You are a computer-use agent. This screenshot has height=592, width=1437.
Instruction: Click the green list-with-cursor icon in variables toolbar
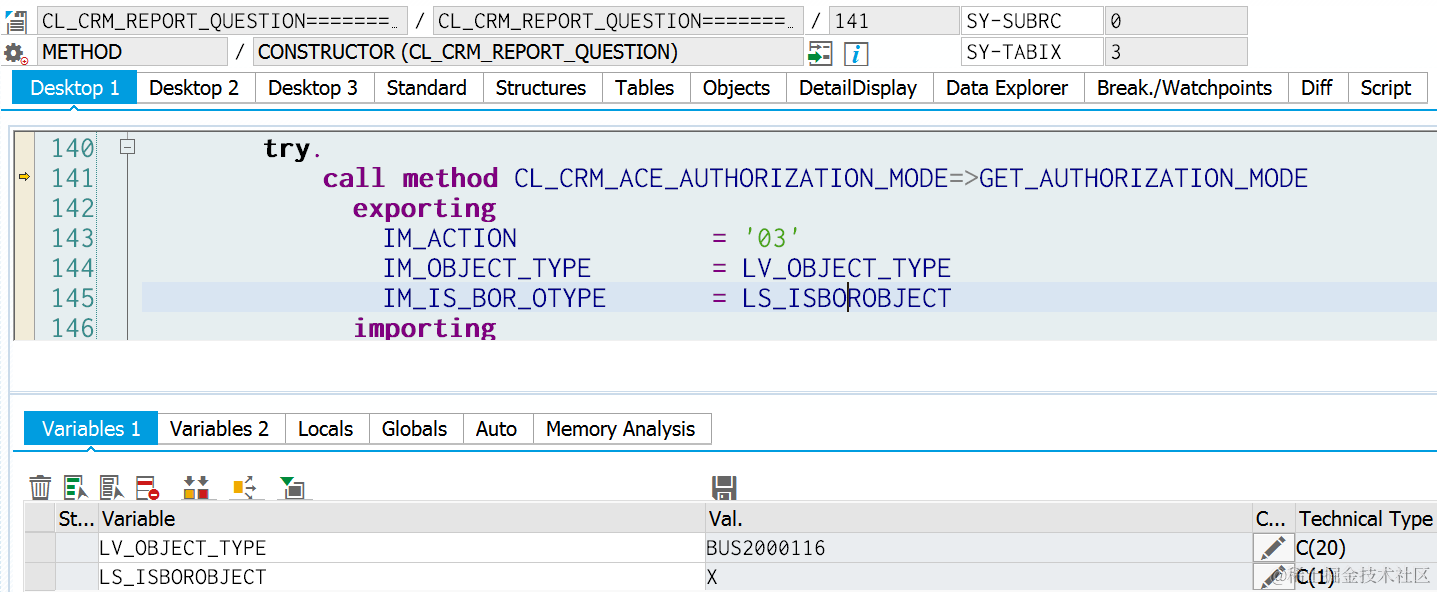[76, 487]
